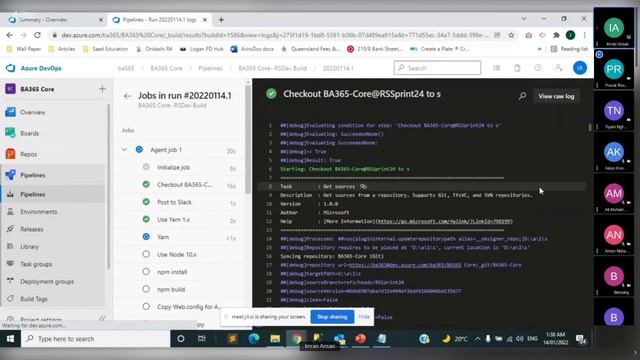This screenshot has width=640, height=360.
Task: Open a new browser tab
Action: tap(221, 20)
